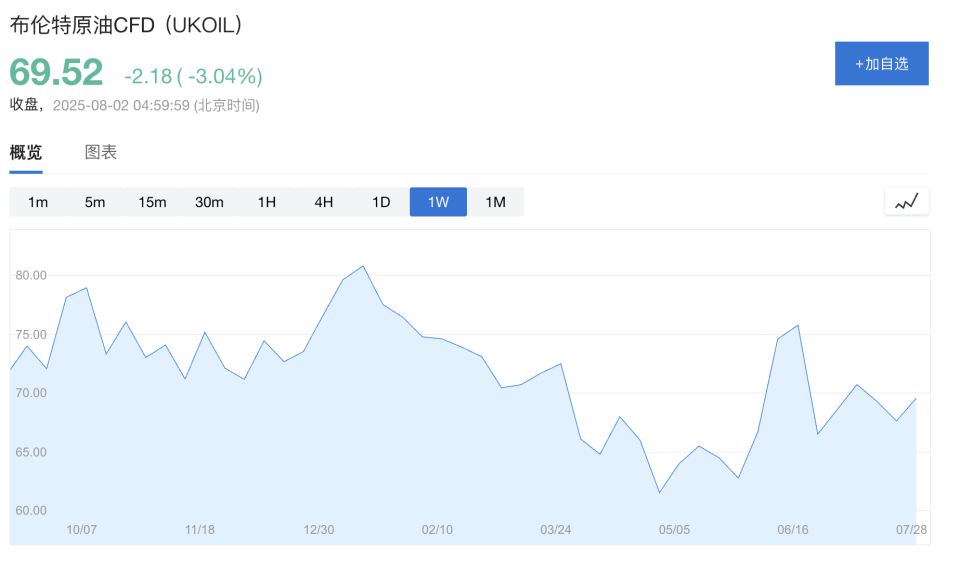Click the 12/30 date label
Screen dimensions: 960x561
pos(319,530)
